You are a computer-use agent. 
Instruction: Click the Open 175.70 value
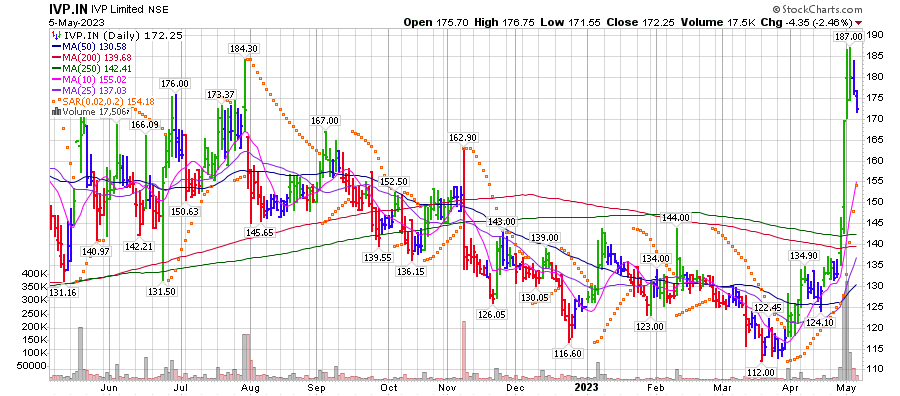[x=437, y=22]
